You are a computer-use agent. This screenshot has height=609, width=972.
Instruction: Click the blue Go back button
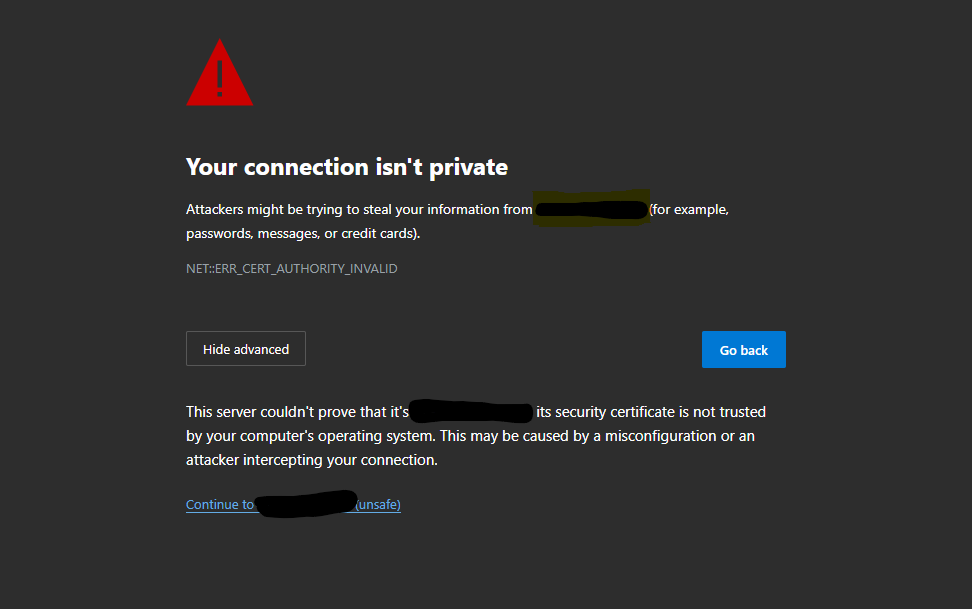tap(743, 349)
